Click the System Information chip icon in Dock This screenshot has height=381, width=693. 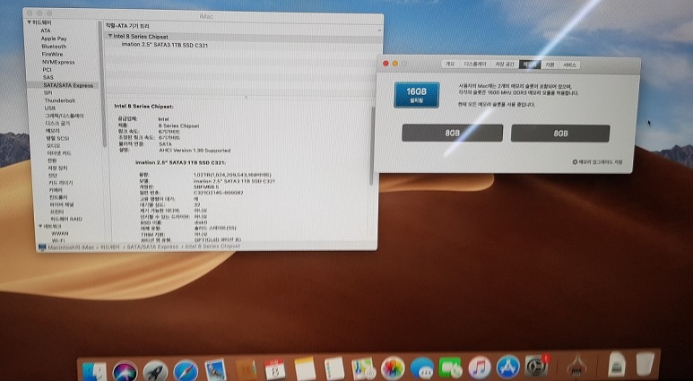pyautogui.click(x=577, y=365)
